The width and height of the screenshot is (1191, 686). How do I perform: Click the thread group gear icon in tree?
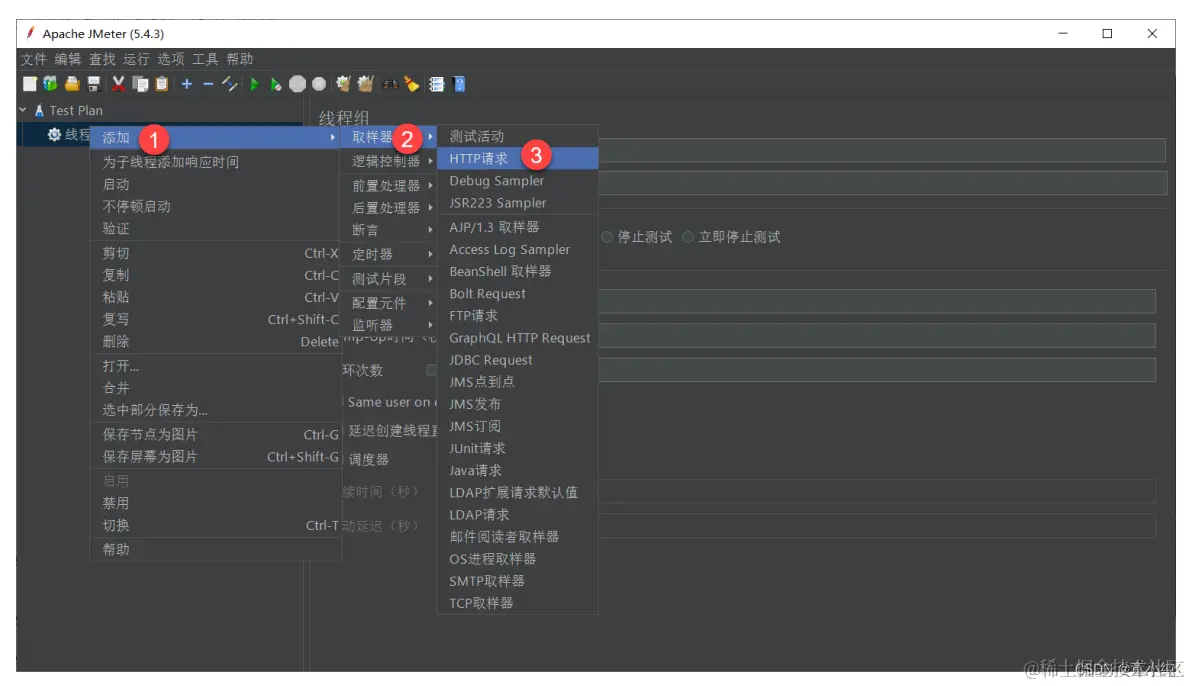54,134
